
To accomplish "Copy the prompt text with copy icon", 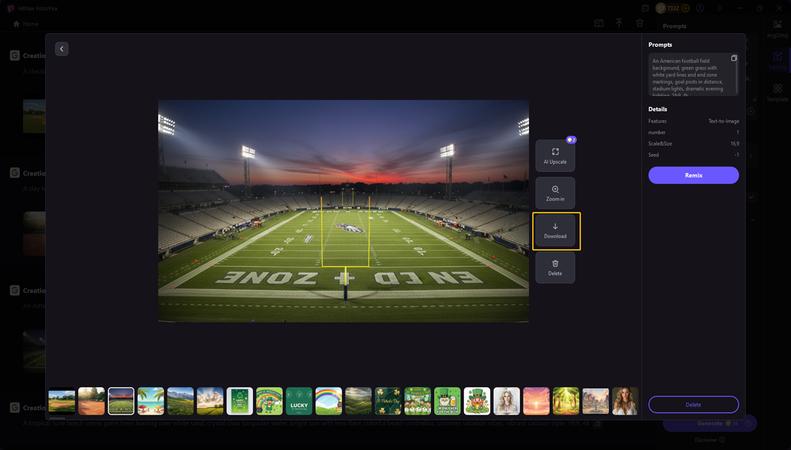I will 733,59.
